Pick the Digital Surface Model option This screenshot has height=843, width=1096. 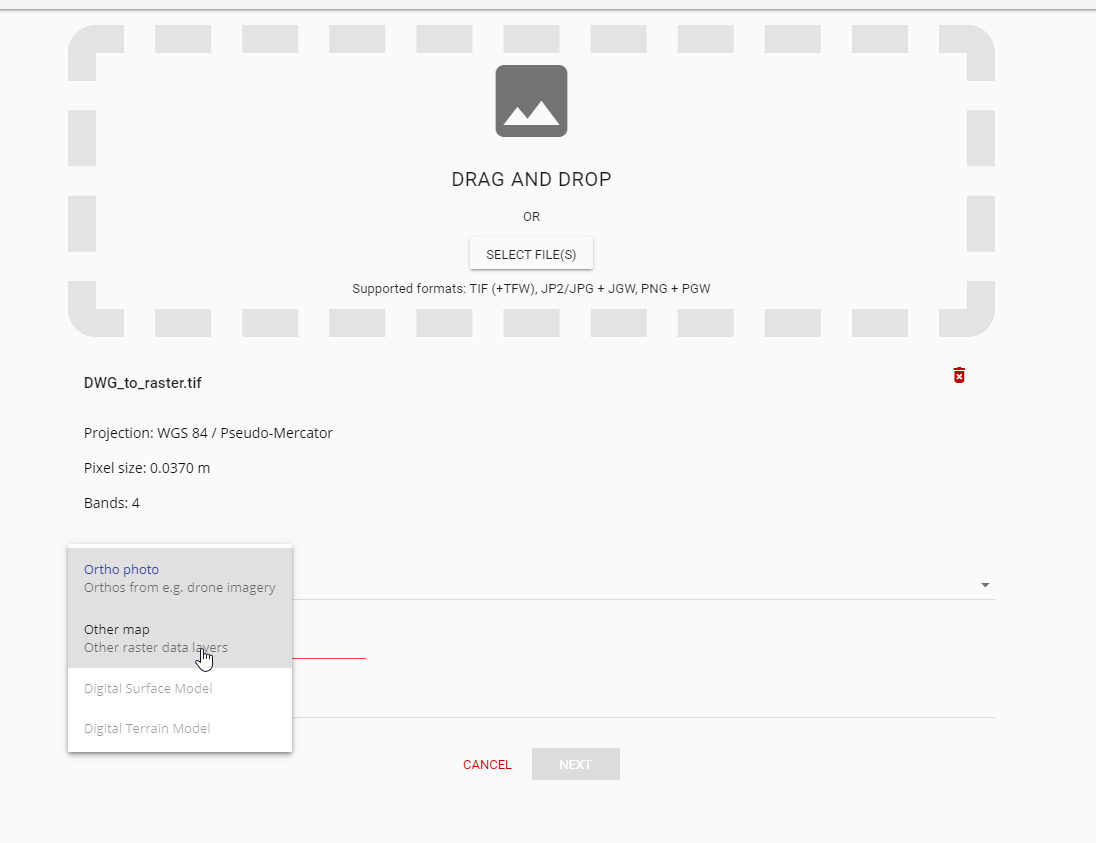(180, 689)
